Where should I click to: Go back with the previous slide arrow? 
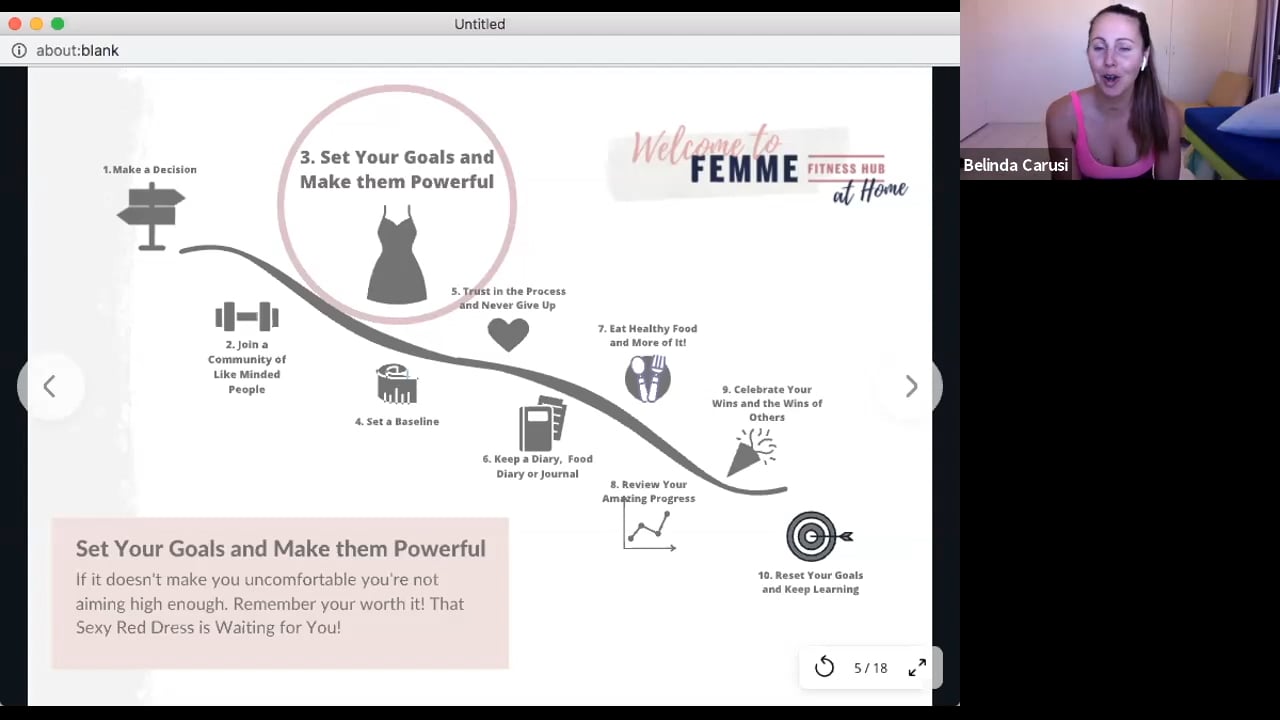[49, 387]
